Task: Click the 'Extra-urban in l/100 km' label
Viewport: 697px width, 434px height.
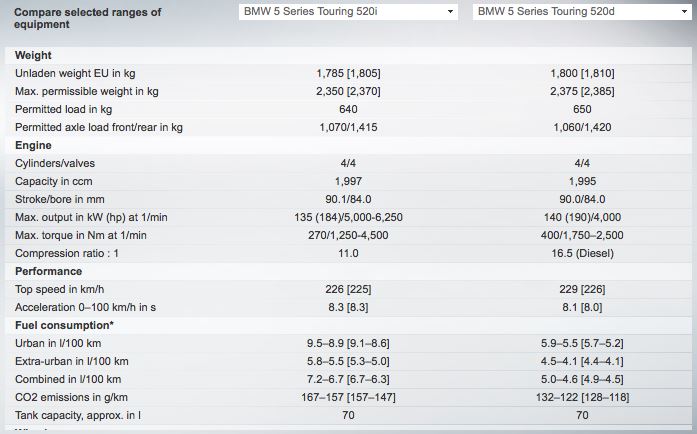Action: (x=72, y=362)
